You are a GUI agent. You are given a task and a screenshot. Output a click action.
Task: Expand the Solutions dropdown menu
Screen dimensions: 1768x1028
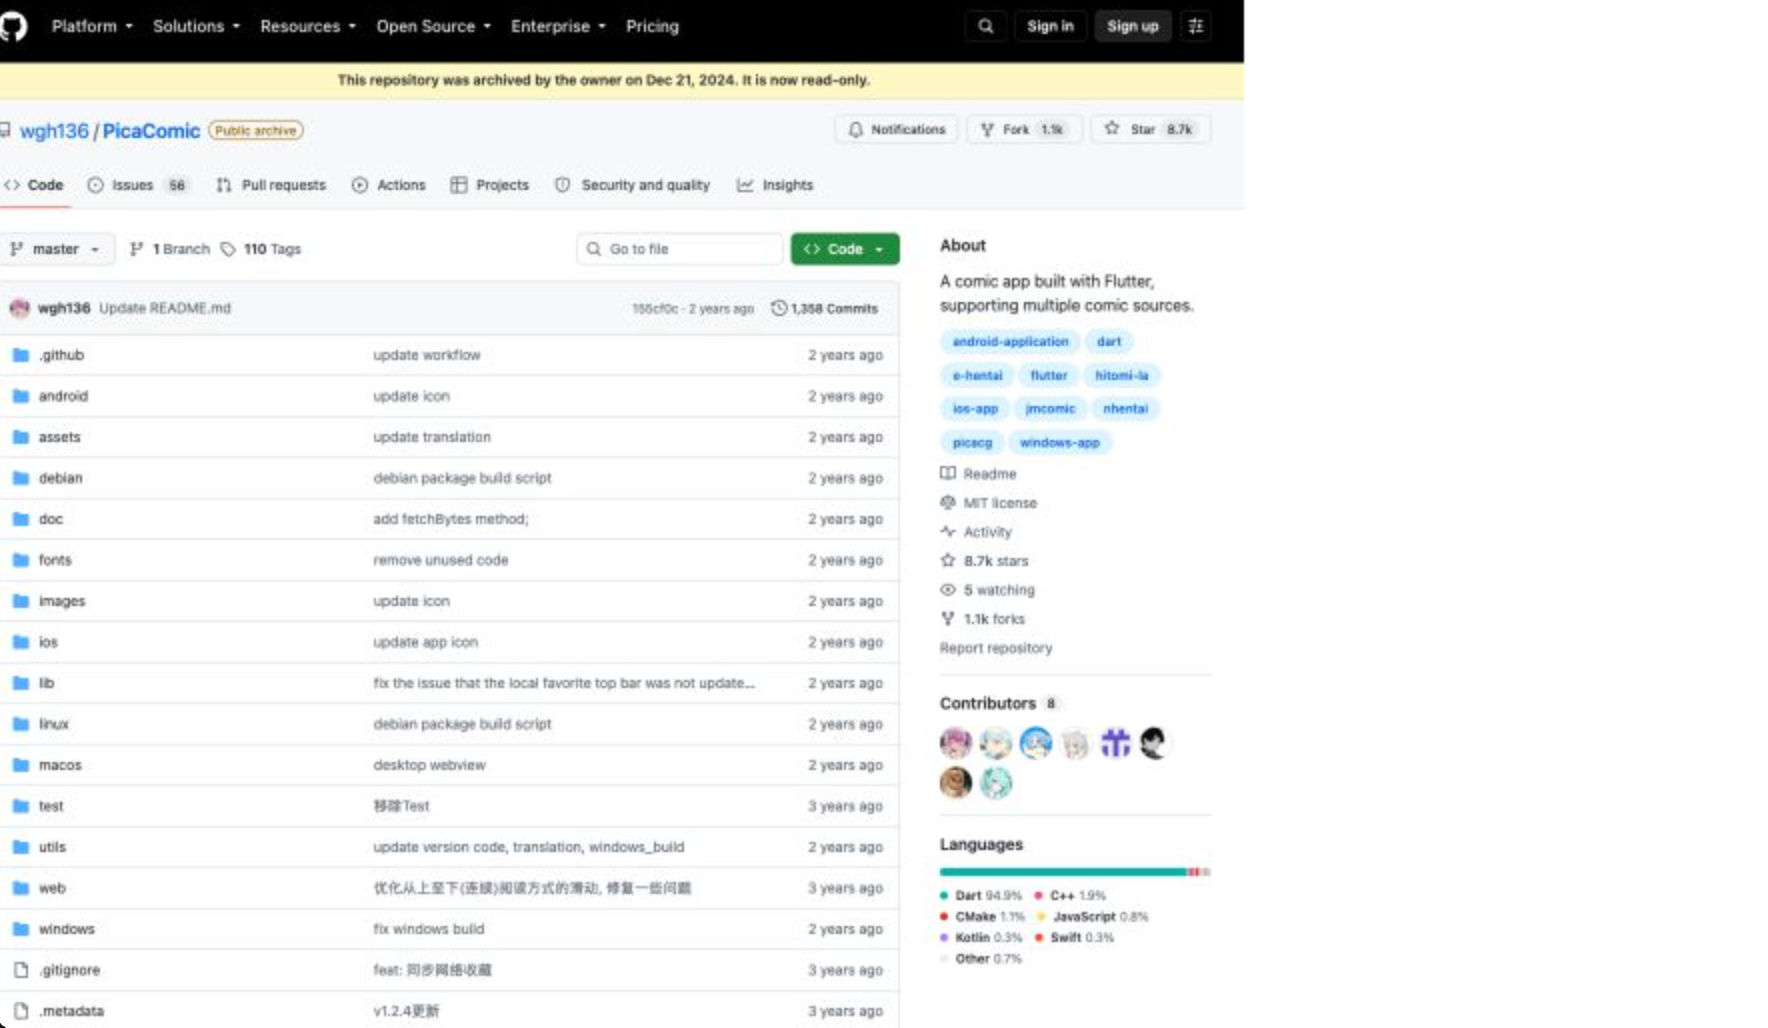pos(196,26)
